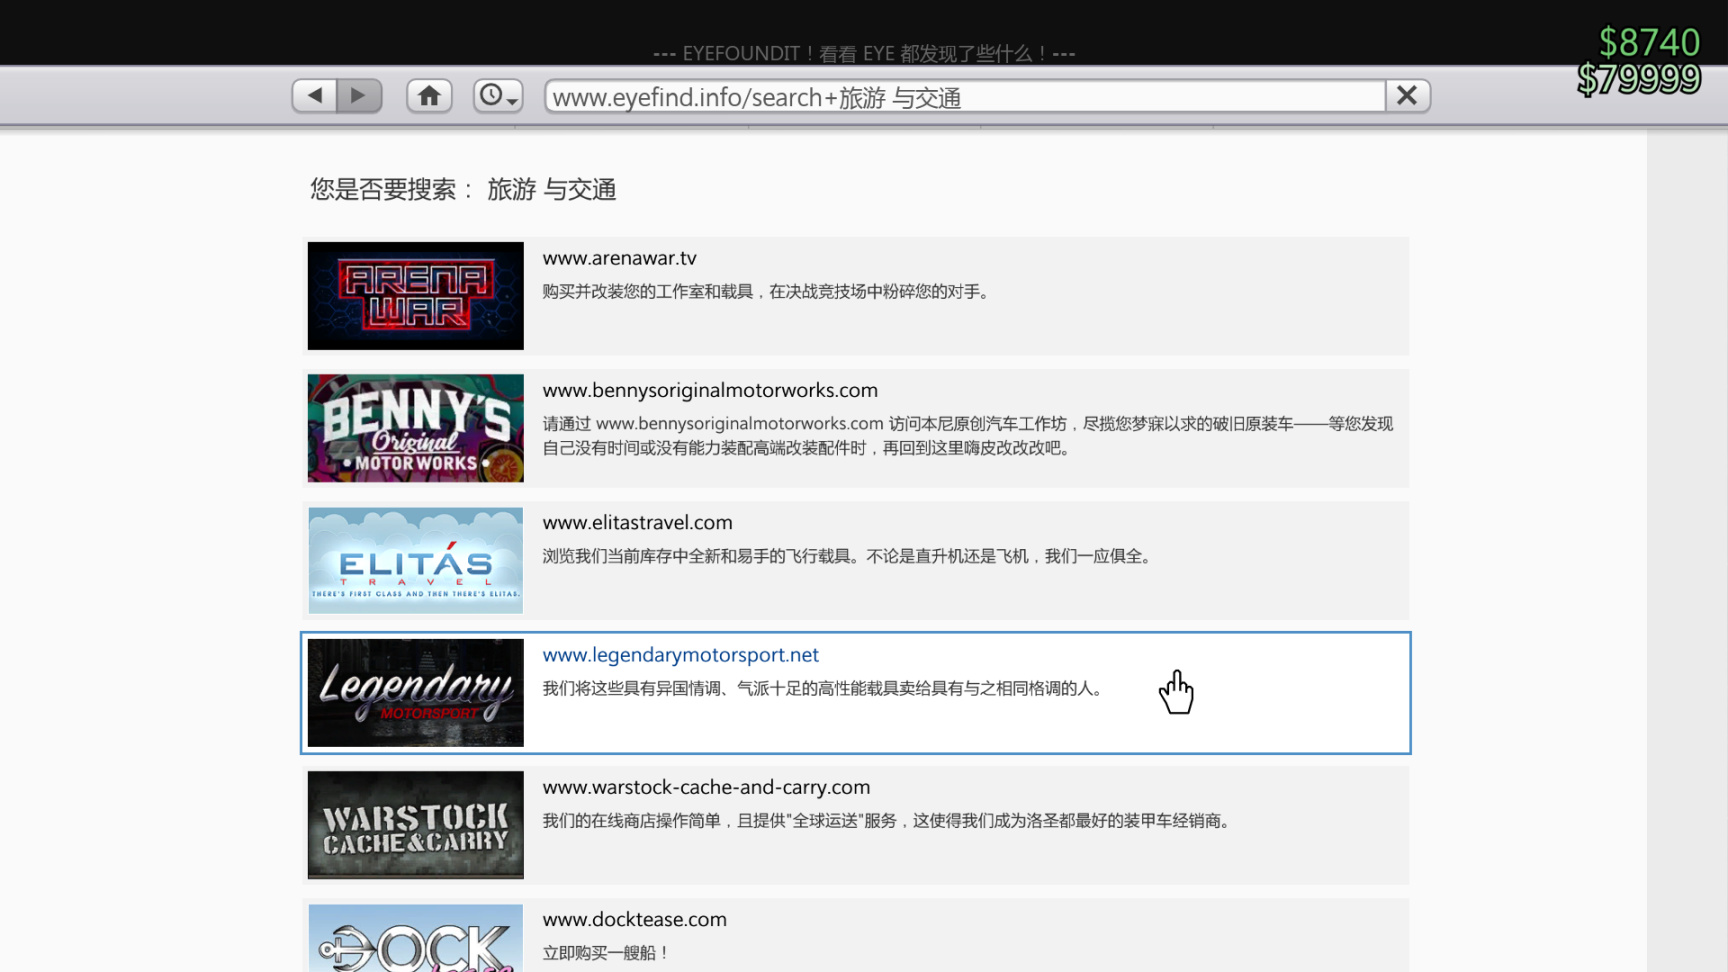1728x972 pixels.
Task: Open Warstock Cache & Carry thumbnail
Action: click(x=415, y=825)
